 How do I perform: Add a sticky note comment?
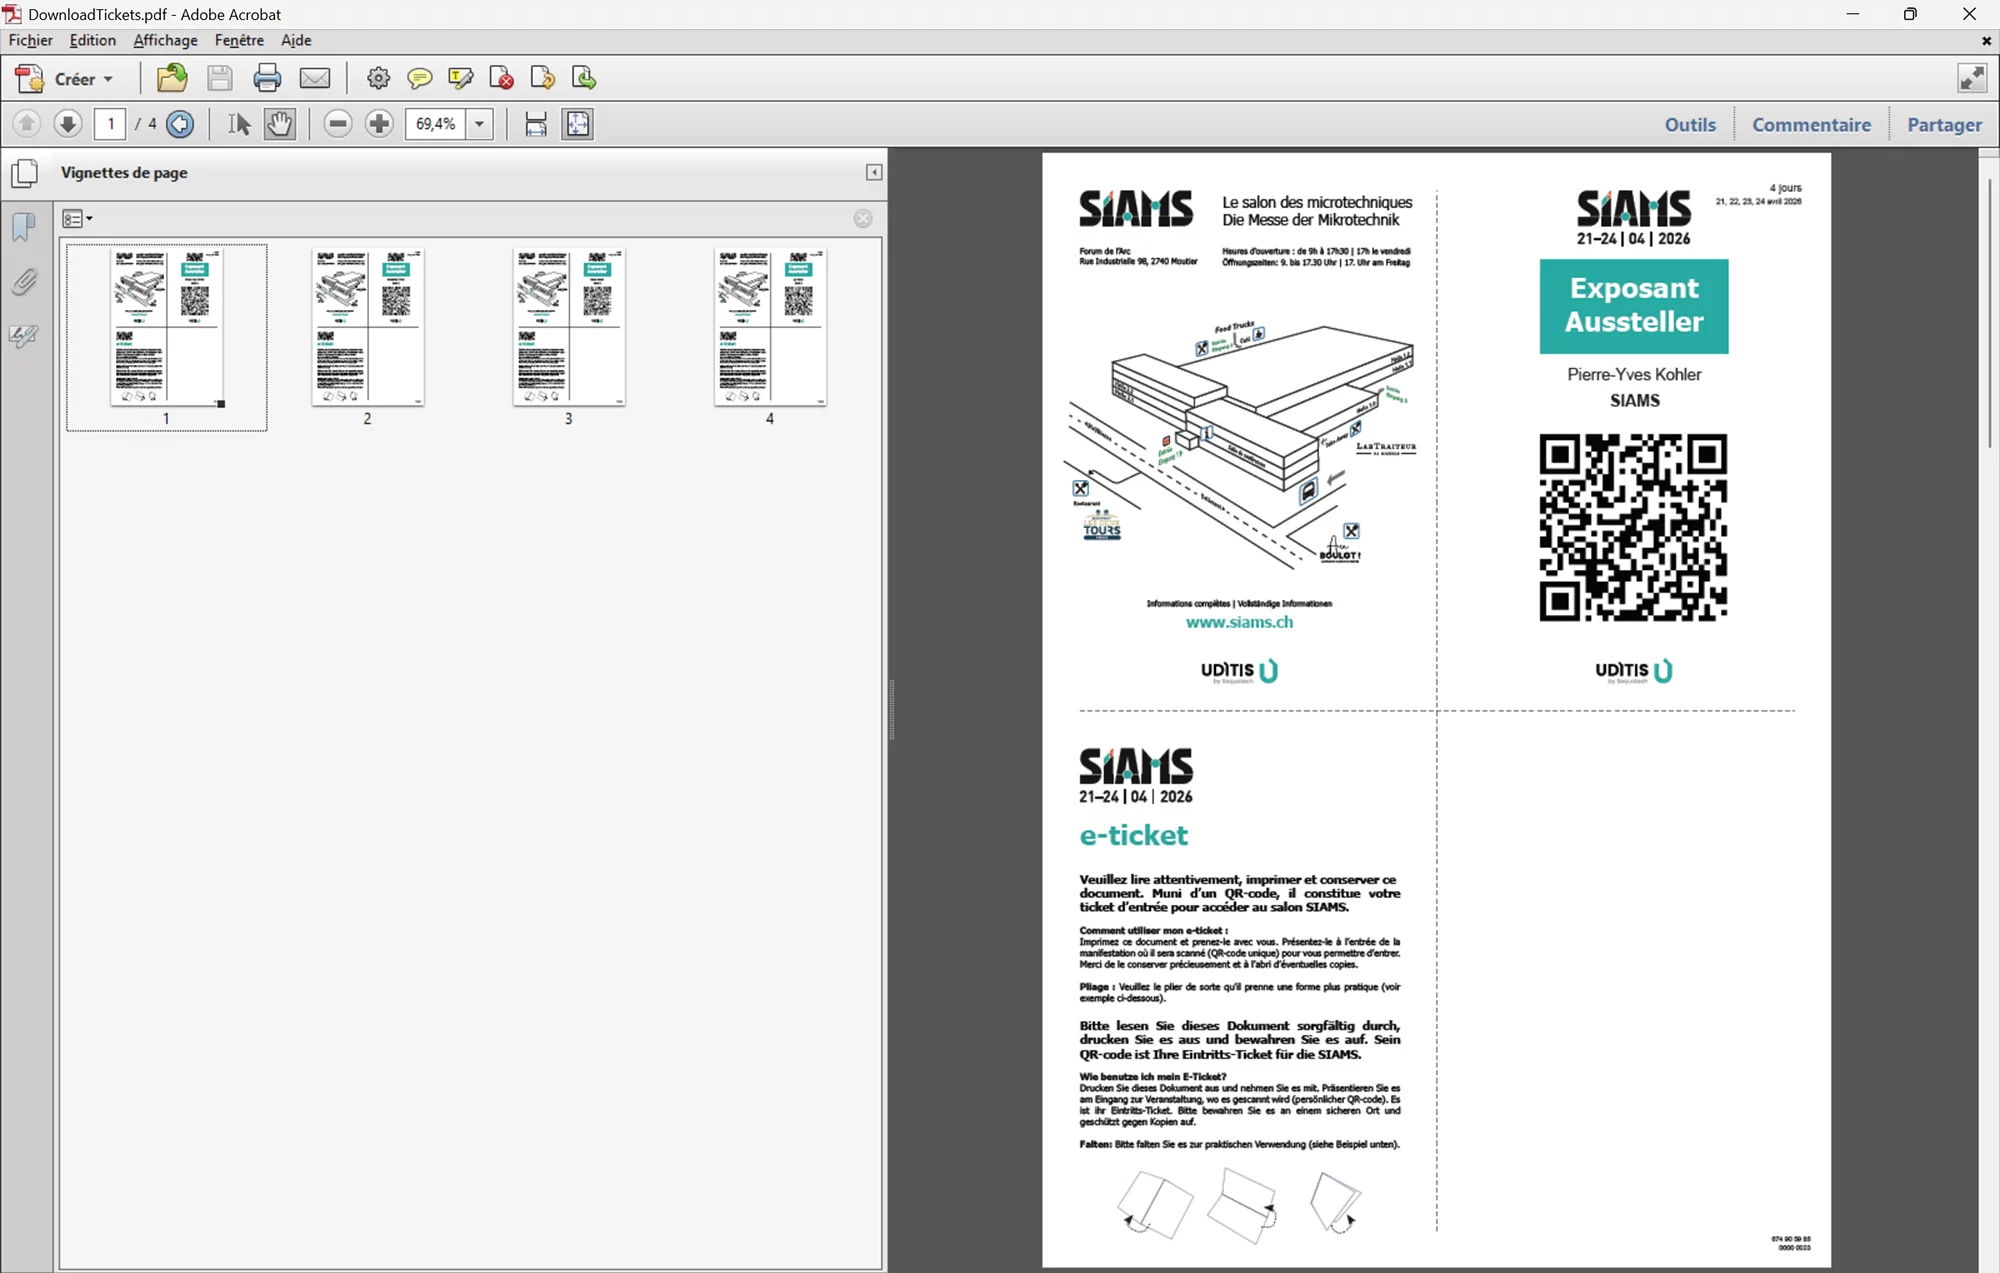coord(419,78)
